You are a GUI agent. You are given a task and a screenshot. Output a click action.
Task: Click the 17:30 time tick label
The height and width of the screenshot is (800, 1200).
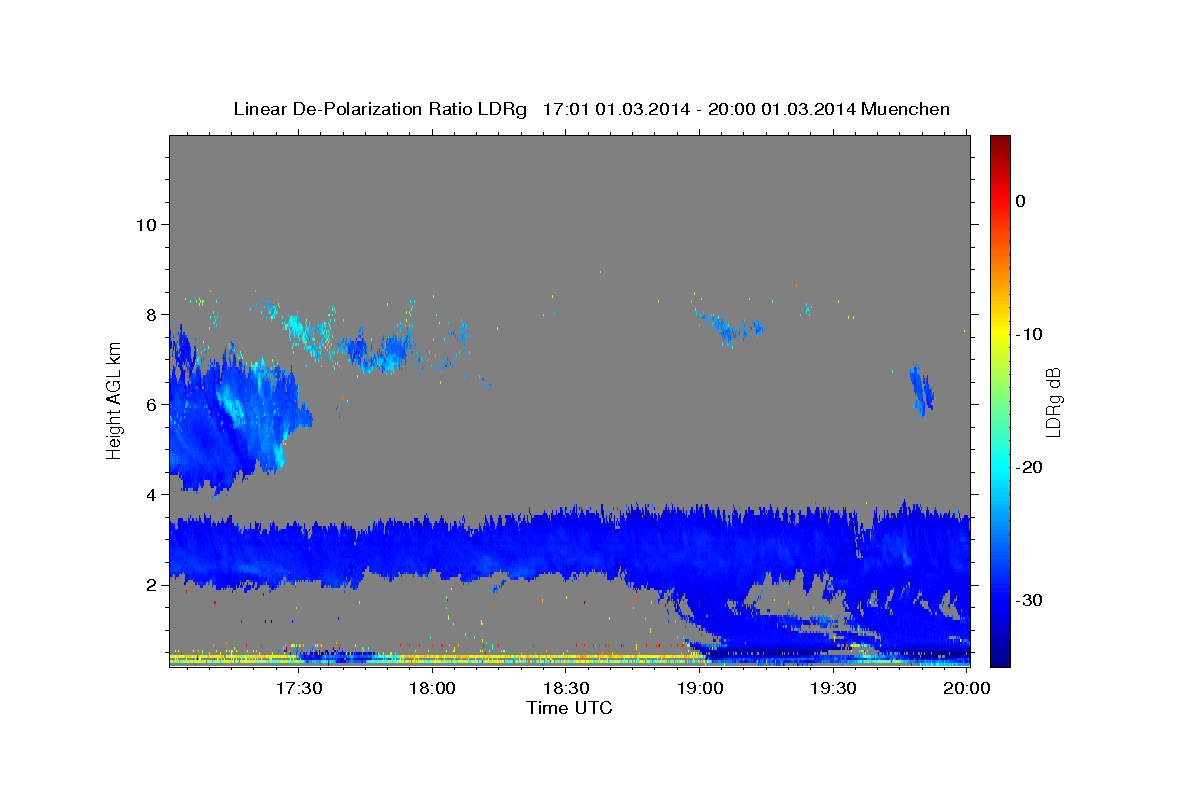click(298, 688)
